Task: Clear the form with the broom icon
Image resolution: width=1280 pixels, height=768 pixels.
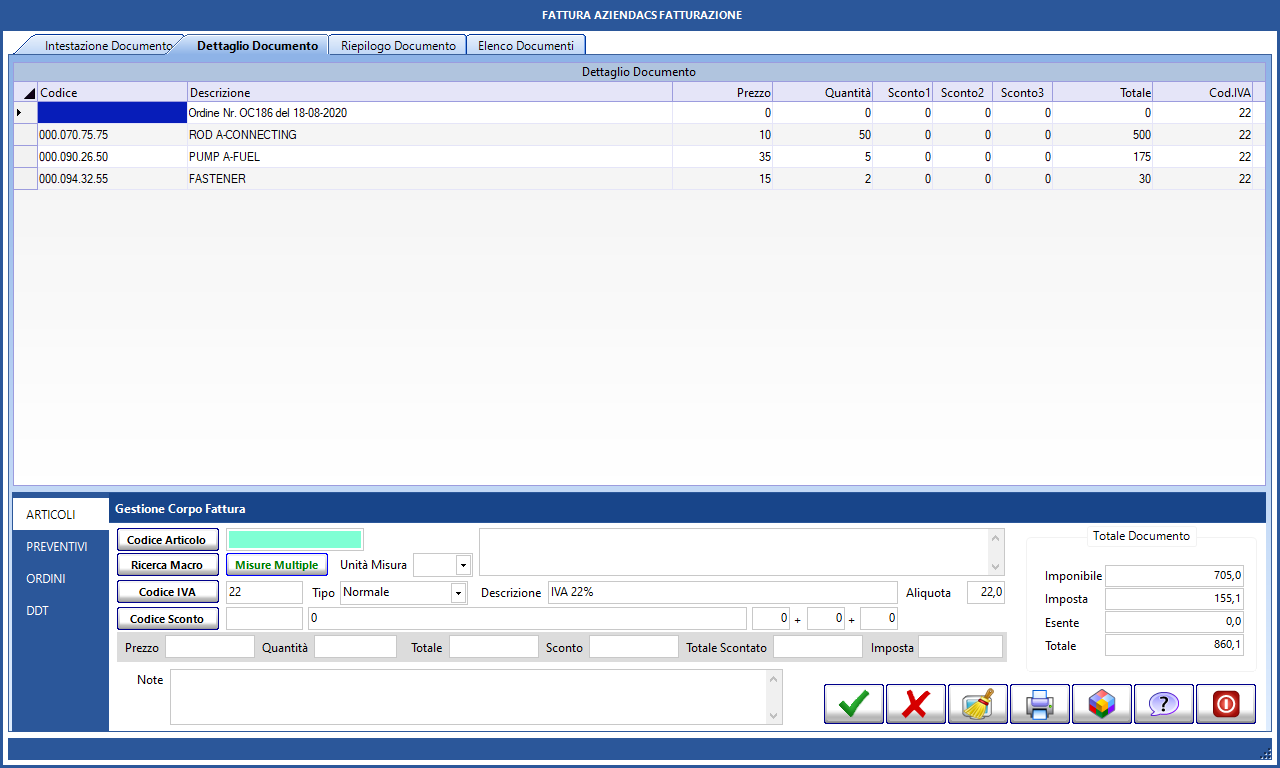Action: pyautogui.click(x=977, y=704)
